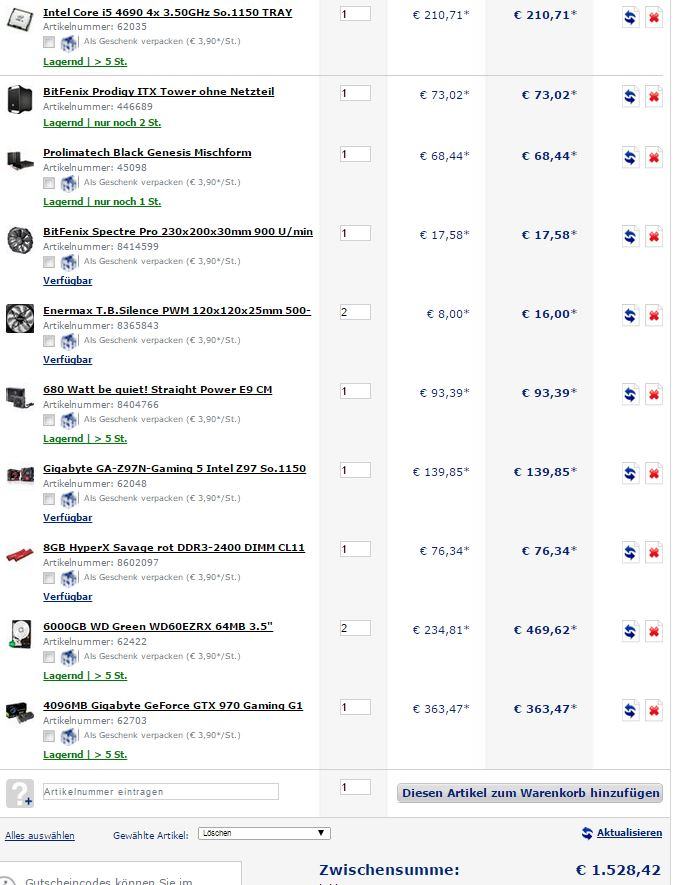The height and width of the screenshot is (885, 674).
Task: Click gift wrap icon for HyperX Savage RAM
Action: 69,578
